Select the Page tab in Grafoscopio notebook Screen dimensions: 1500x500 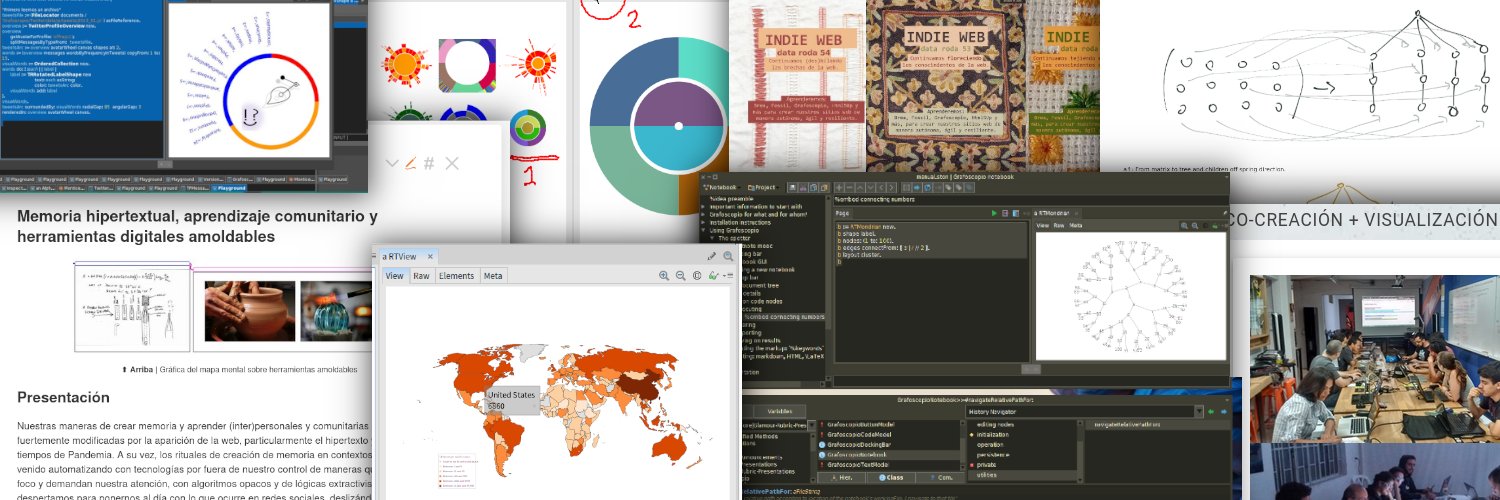pos(842,213)
